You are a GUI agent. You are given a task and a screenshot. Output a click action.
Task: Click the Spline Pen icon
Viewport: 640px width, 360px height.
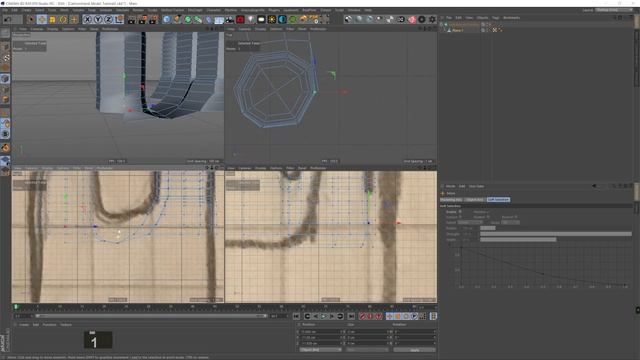coord(177,19)
